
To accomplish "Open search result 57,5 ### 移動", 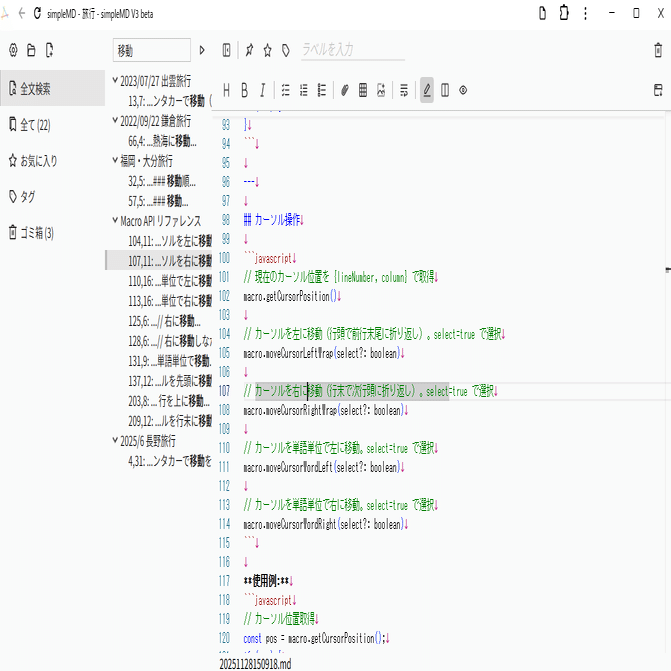I will pyautogui.click(x=159, y=201).
